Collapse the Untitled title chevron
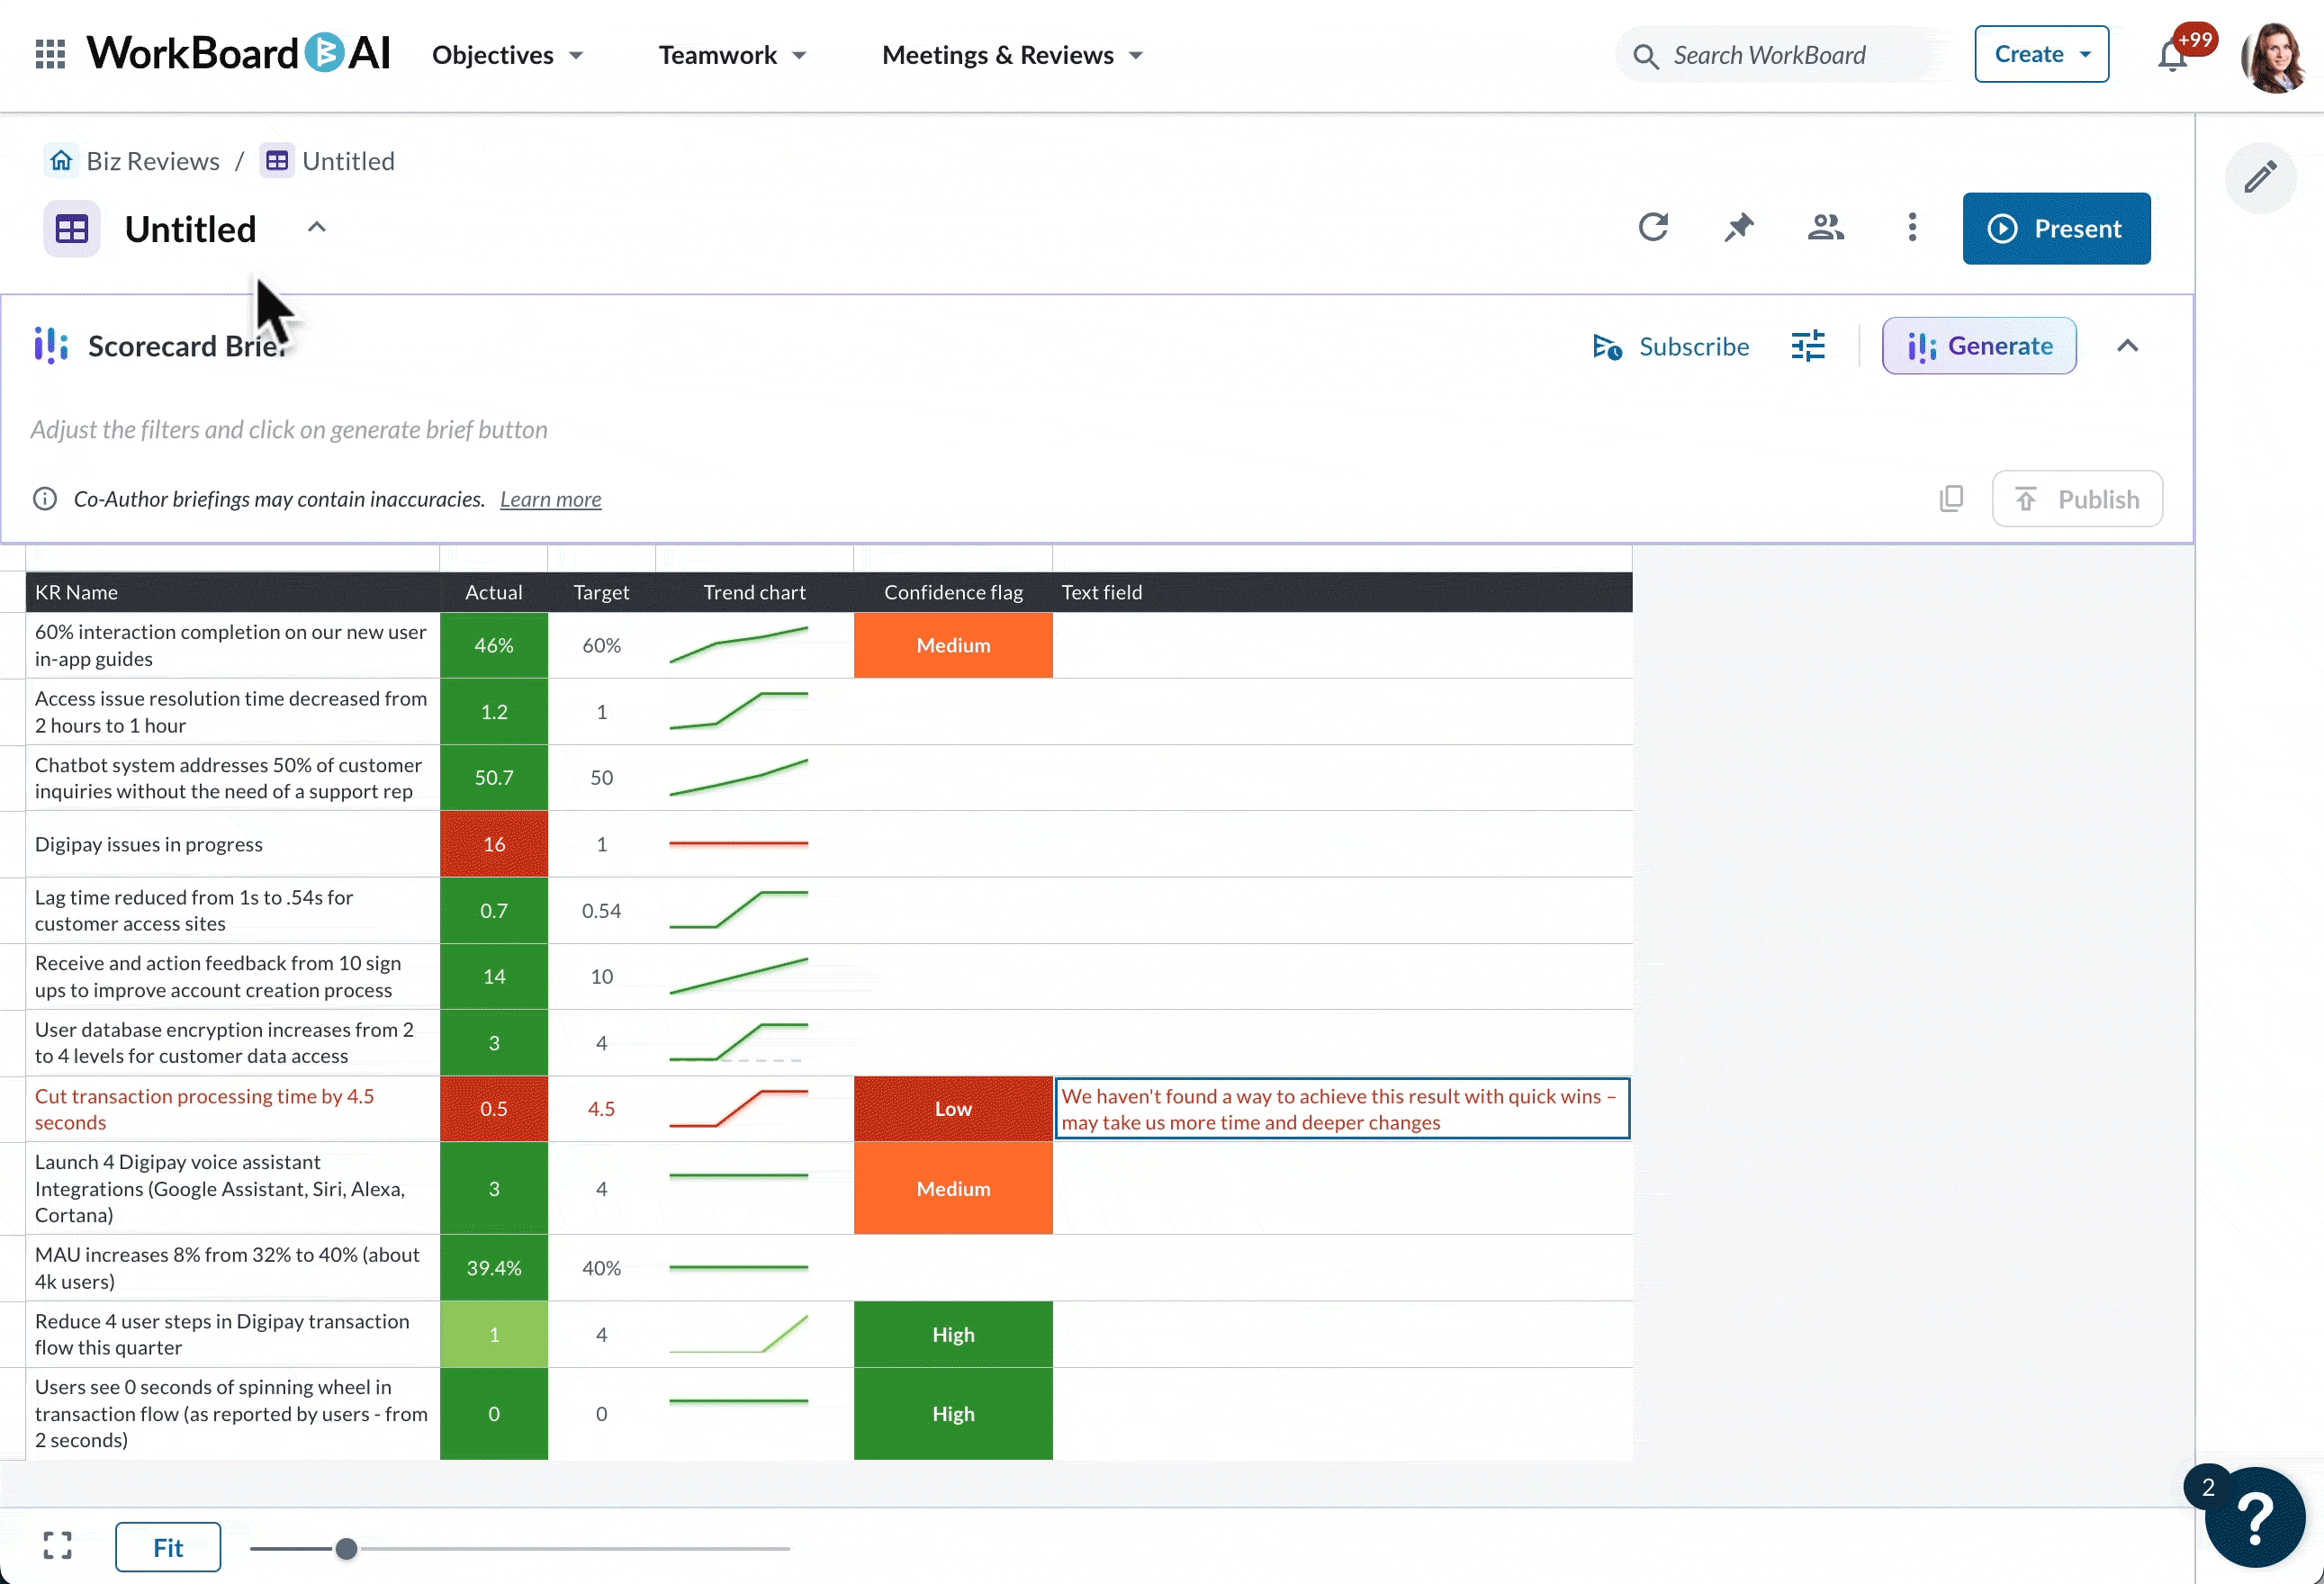This screenshot has height=1584, width=2324. (316, 228)
